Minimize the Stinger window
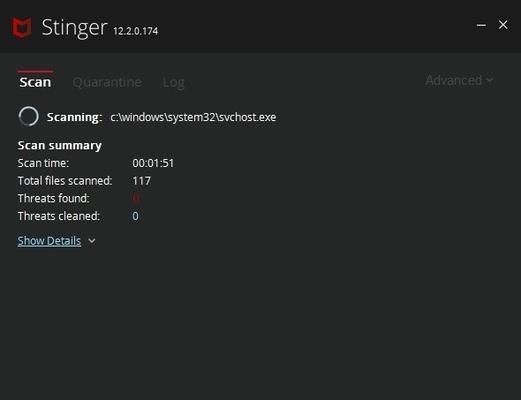Image resolution: width=521 pixels, height=400 pixels. (x=481, y=25)
